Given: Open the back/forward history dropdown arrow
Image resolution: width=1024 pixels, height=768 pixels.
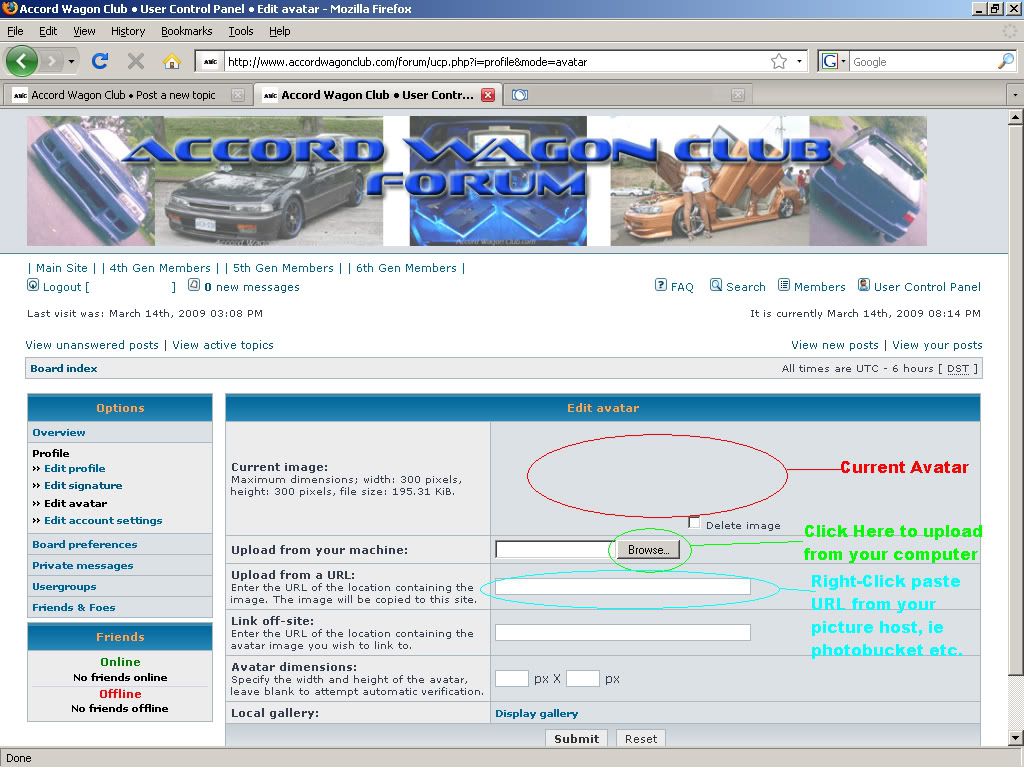Looking at the screenshot, I should 71,62.
